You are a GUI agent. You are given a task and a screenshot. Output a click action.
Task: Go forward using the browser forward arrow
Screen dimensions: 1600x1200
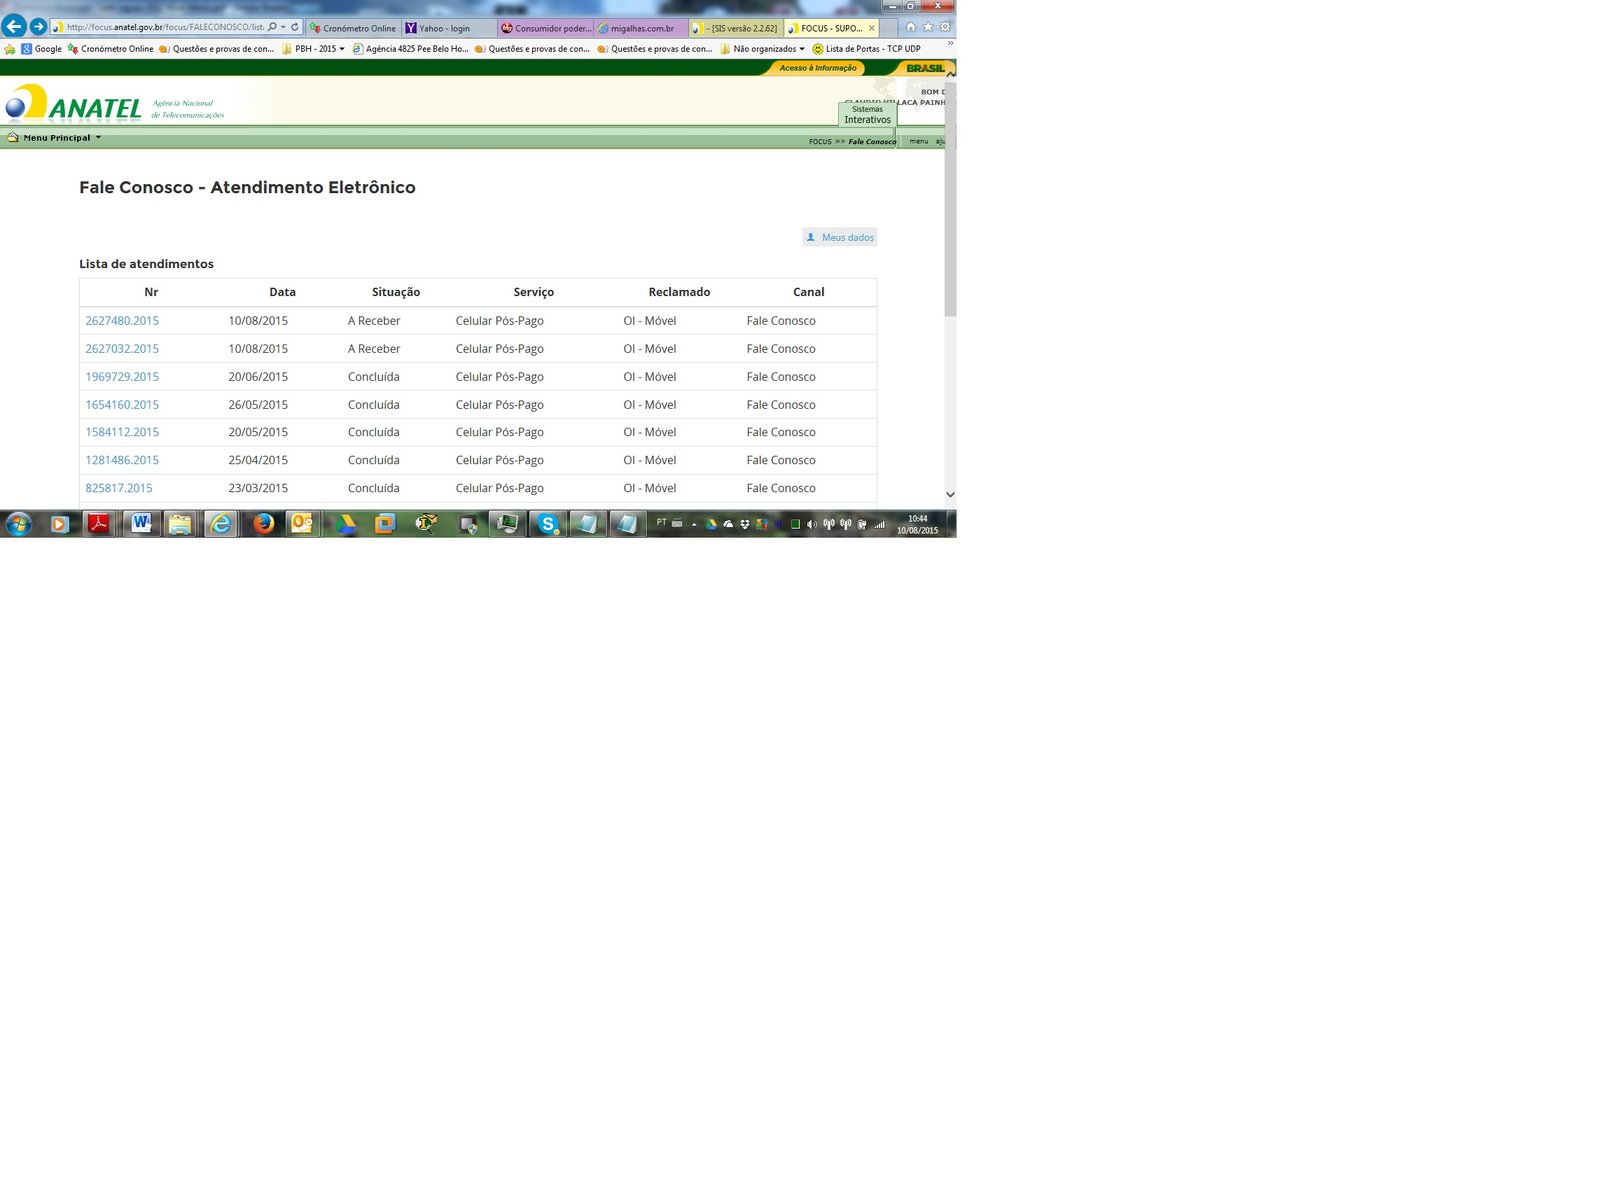coord(38,27)
